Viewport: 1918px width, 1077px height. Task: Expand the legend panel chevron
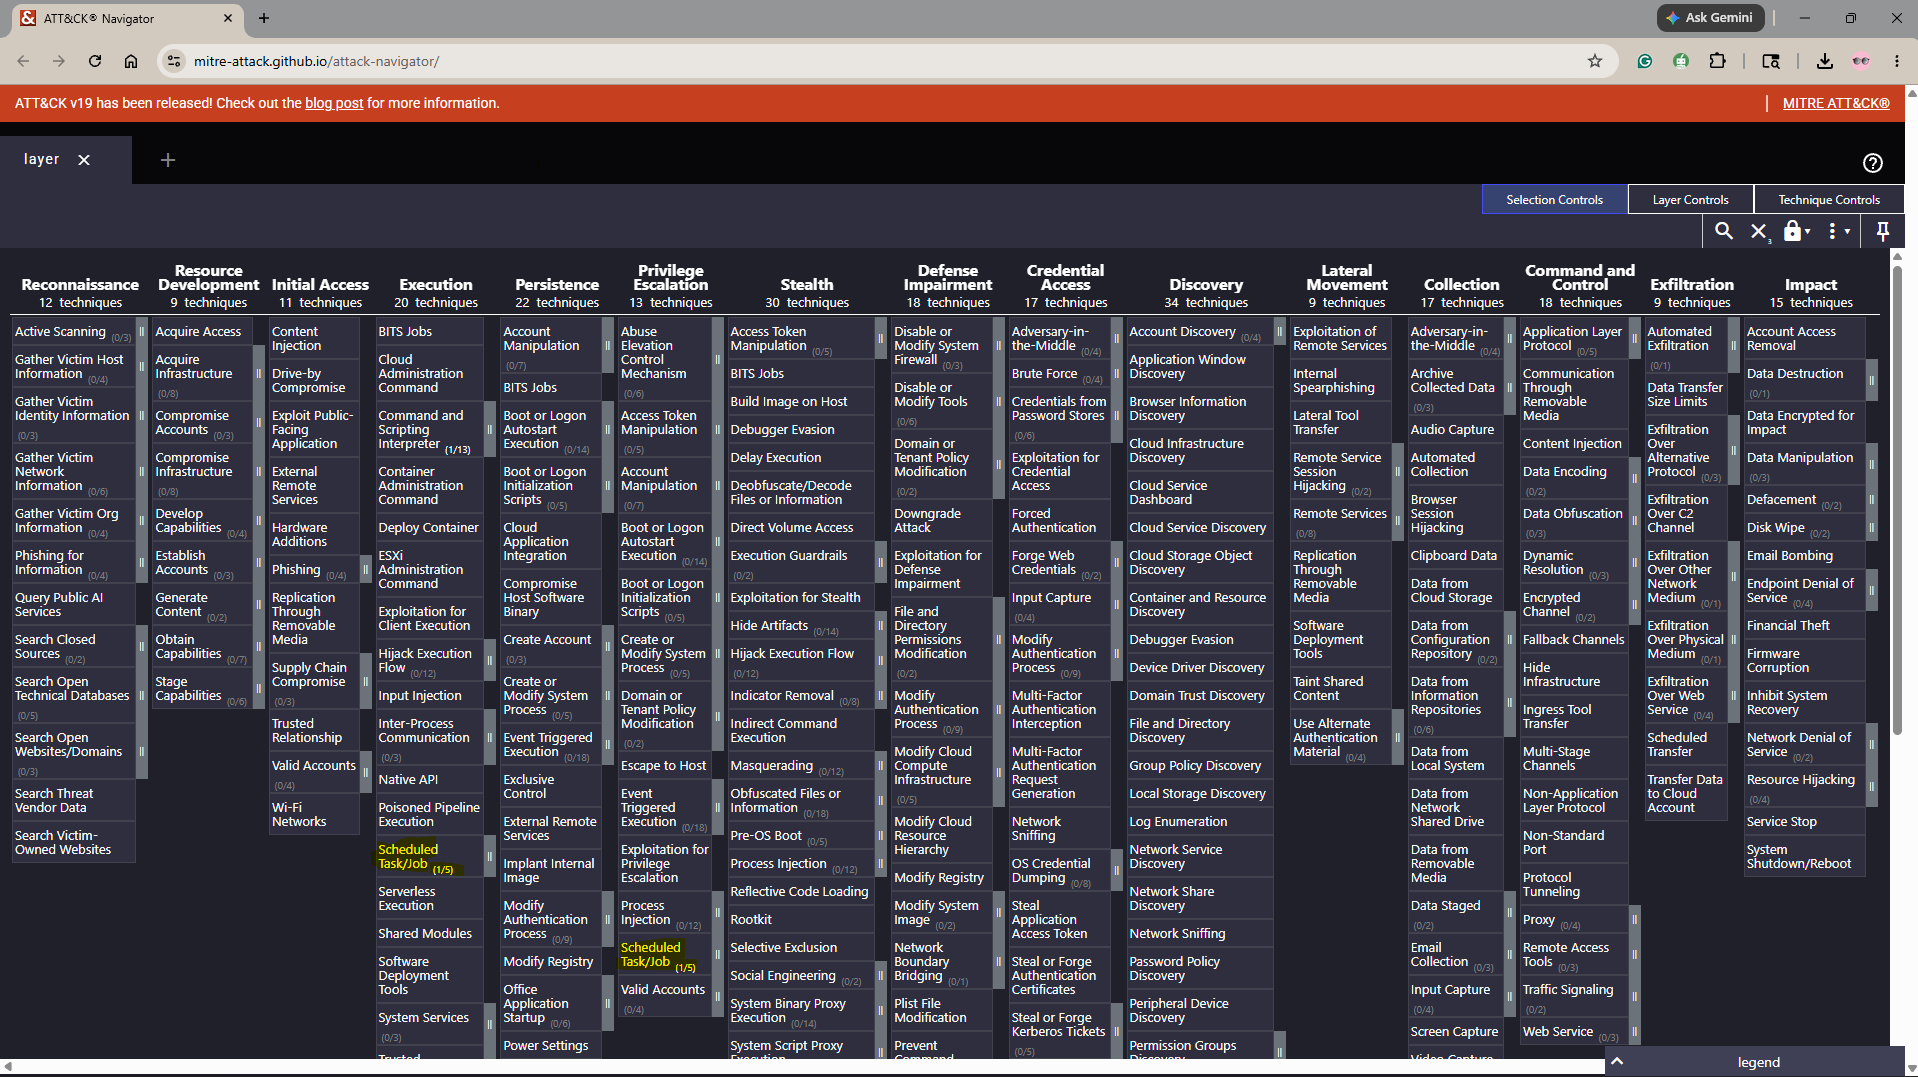(x=1617, y=1062)
